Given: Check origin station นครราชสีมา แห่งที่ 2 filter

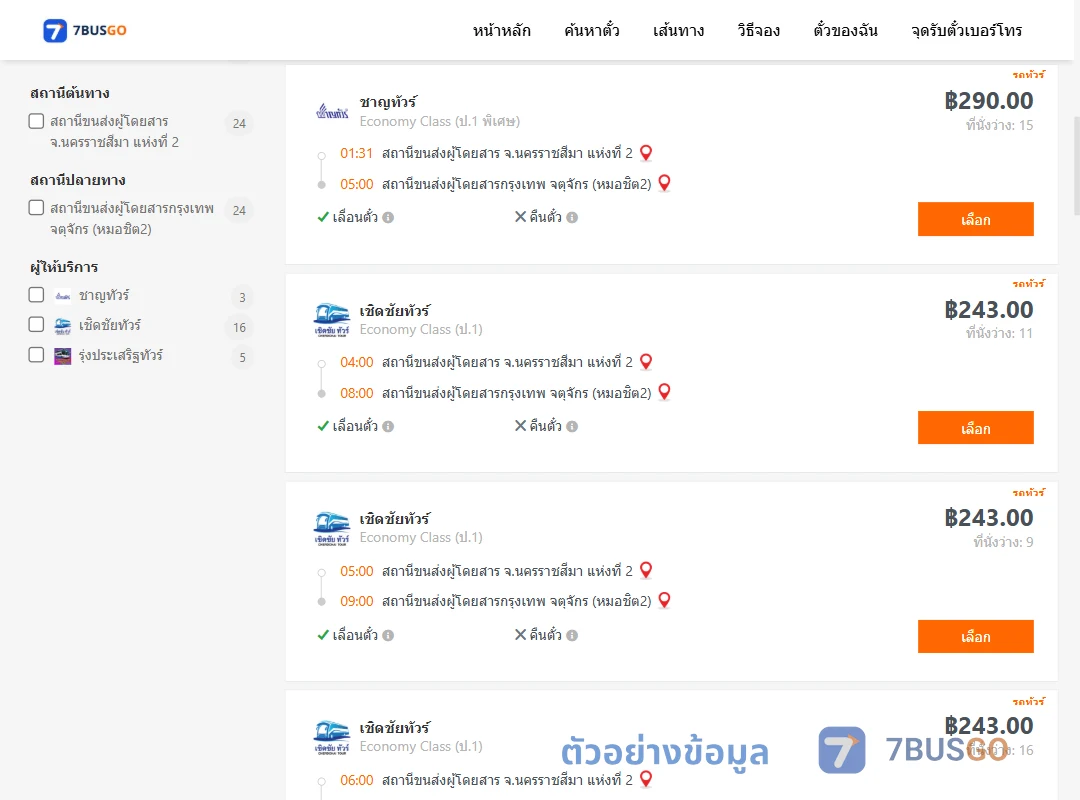Looking at the screenshot, I should click(x=37, y=121).
